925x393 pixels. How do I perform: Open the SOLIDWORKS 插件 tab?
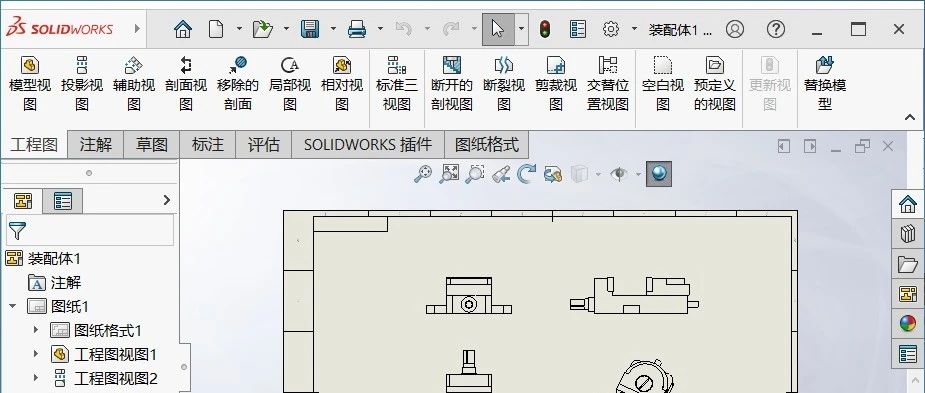(x=368, y=145)
